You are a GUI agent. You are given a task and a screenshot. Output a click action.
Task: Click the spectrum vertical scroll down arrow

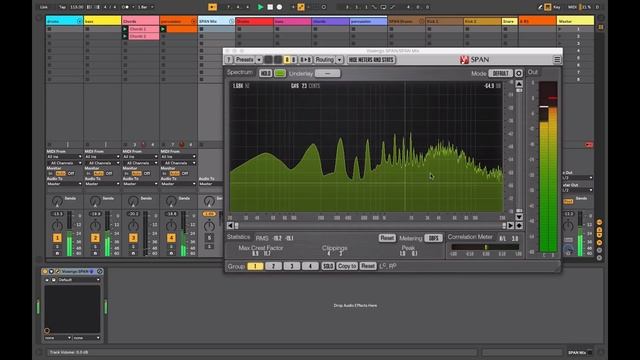(x=519, y=217)
